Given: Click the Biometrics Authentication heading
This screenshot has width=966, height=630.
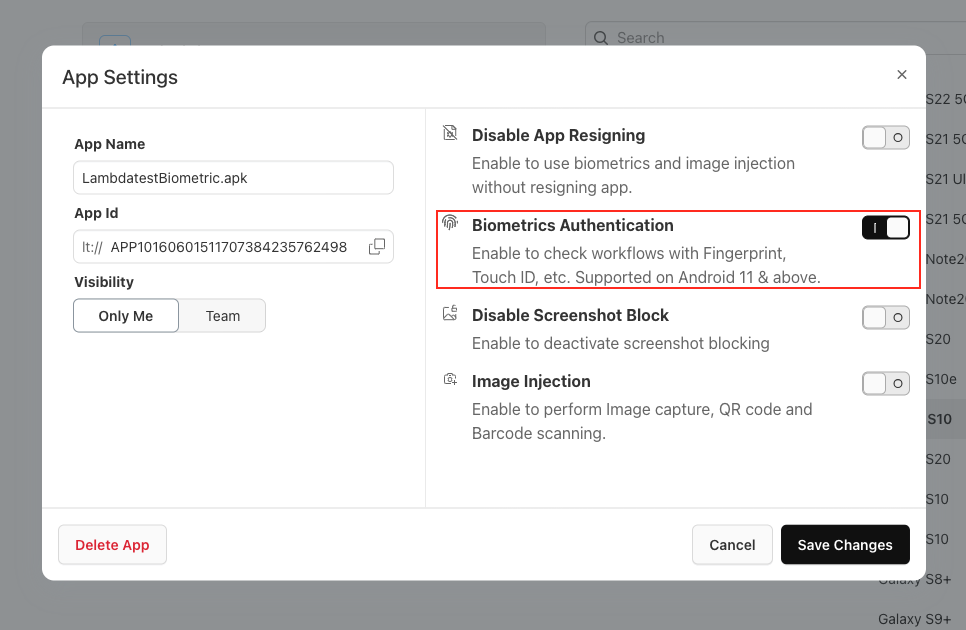Looking at the screenshot, I should (573, 225).
